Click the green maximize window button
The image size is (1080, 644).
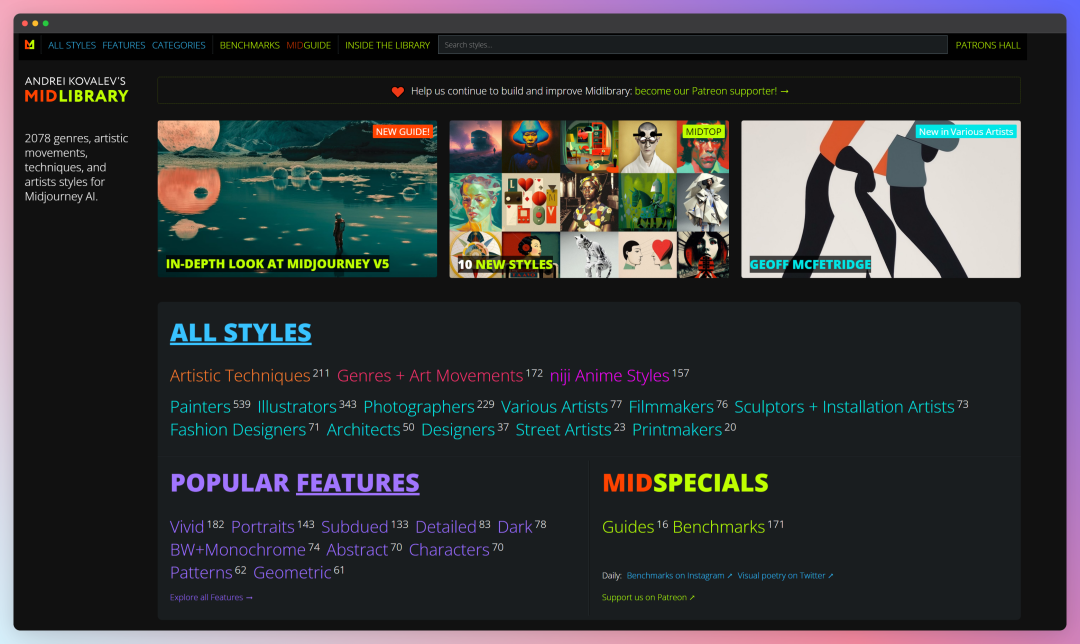[45, 23]
